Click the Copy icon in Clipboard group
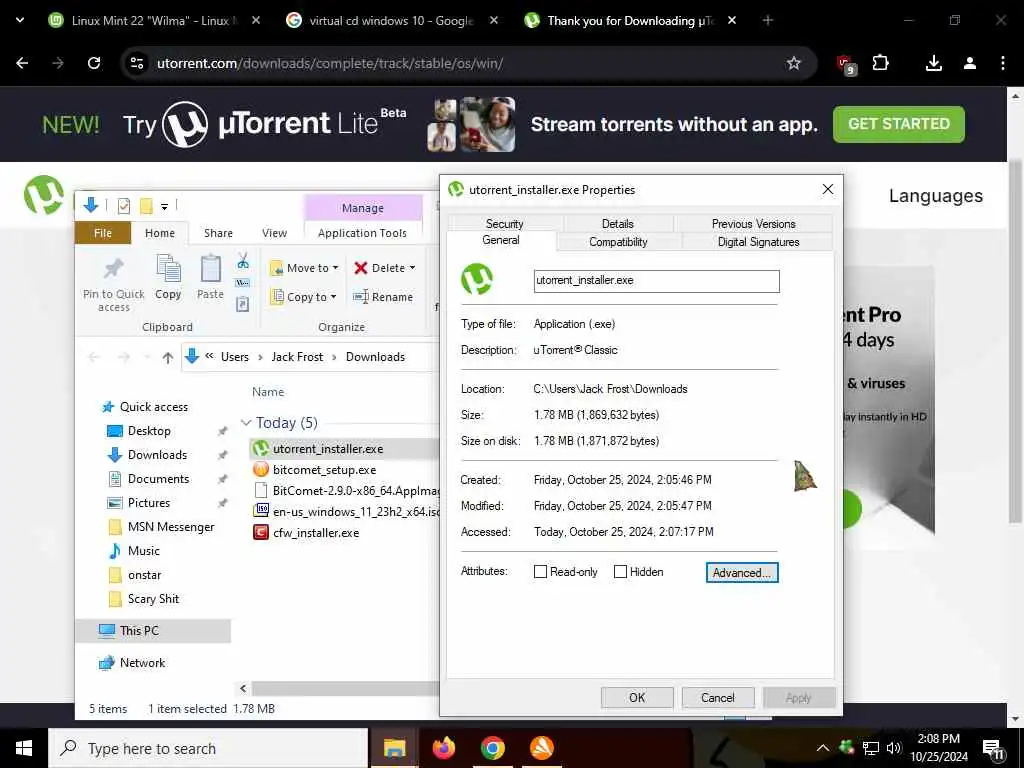 coord(168,269)
